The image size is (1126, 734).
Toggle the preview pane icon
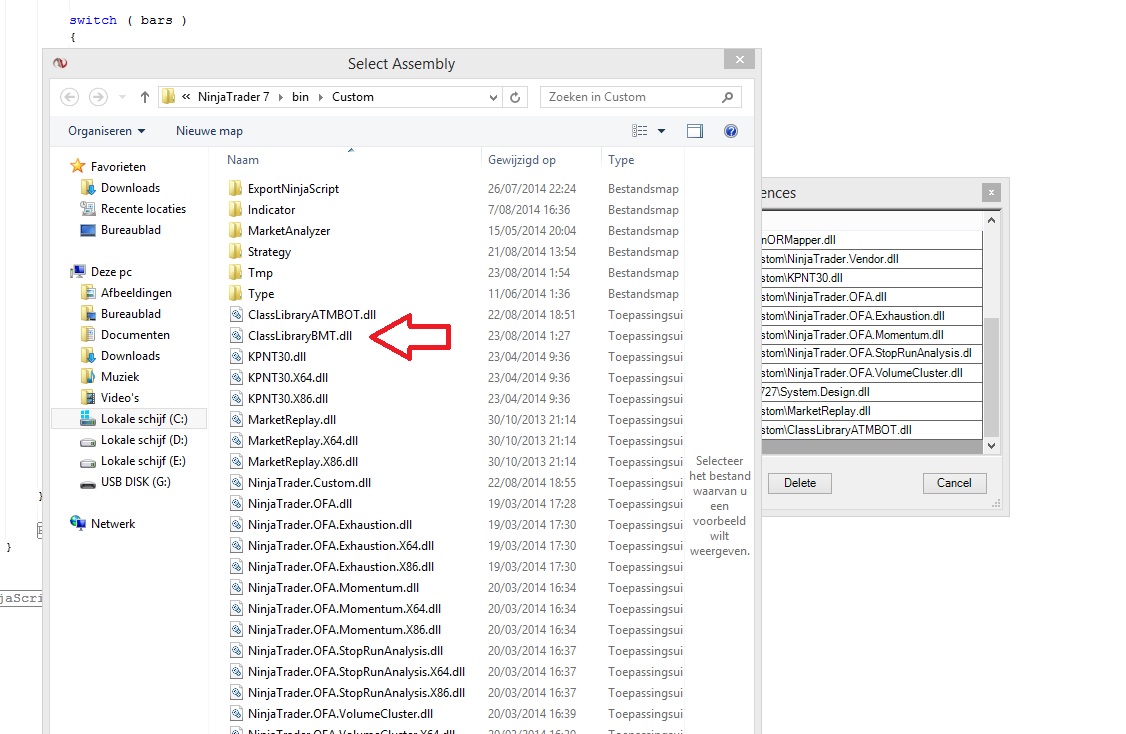point(694,131)
